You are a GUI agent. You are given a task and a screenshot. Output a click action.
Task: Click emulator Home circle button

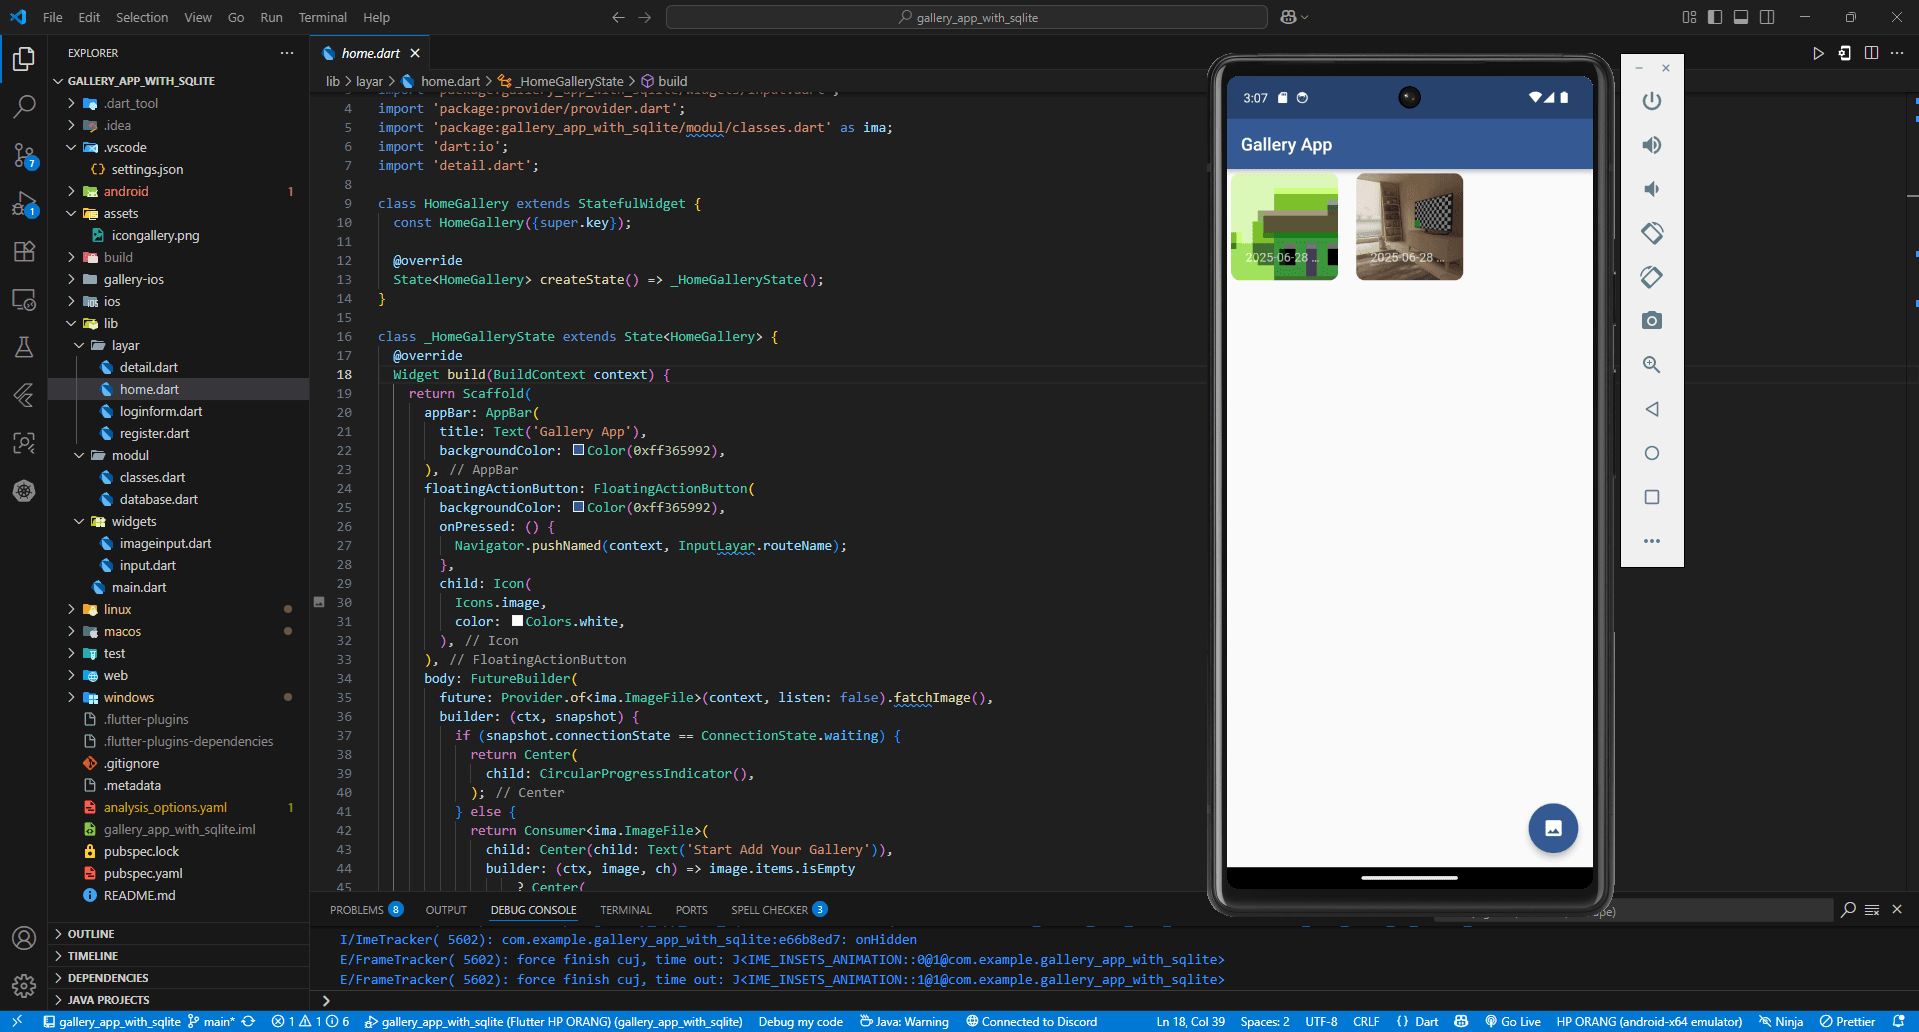(x=1652, y=453)
